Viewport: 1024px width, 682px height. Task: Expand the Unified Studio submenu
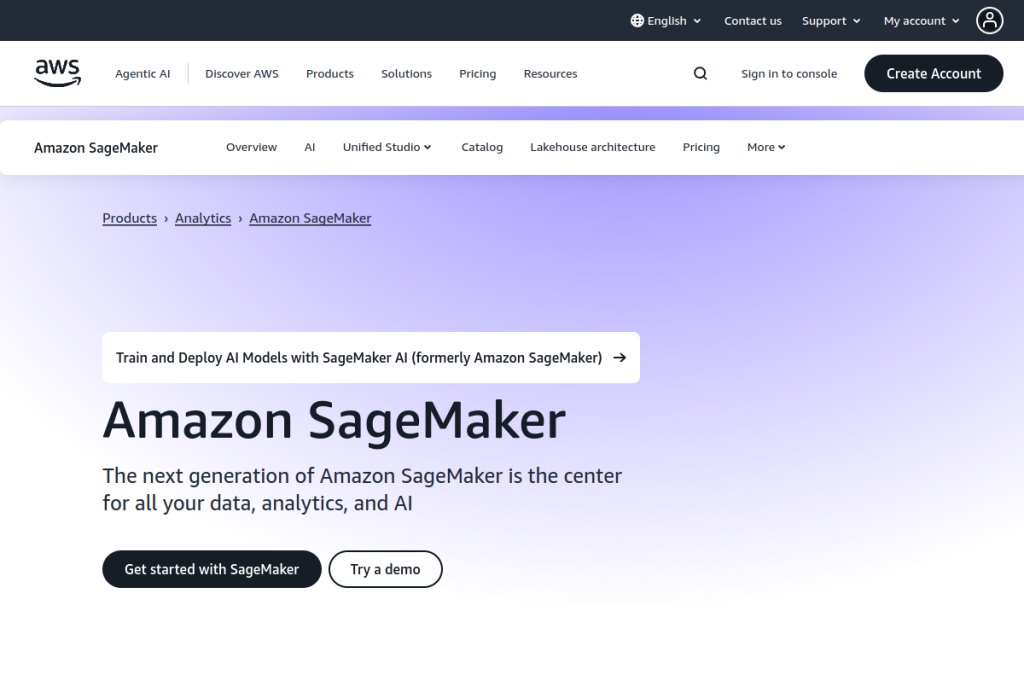point(387,147)
